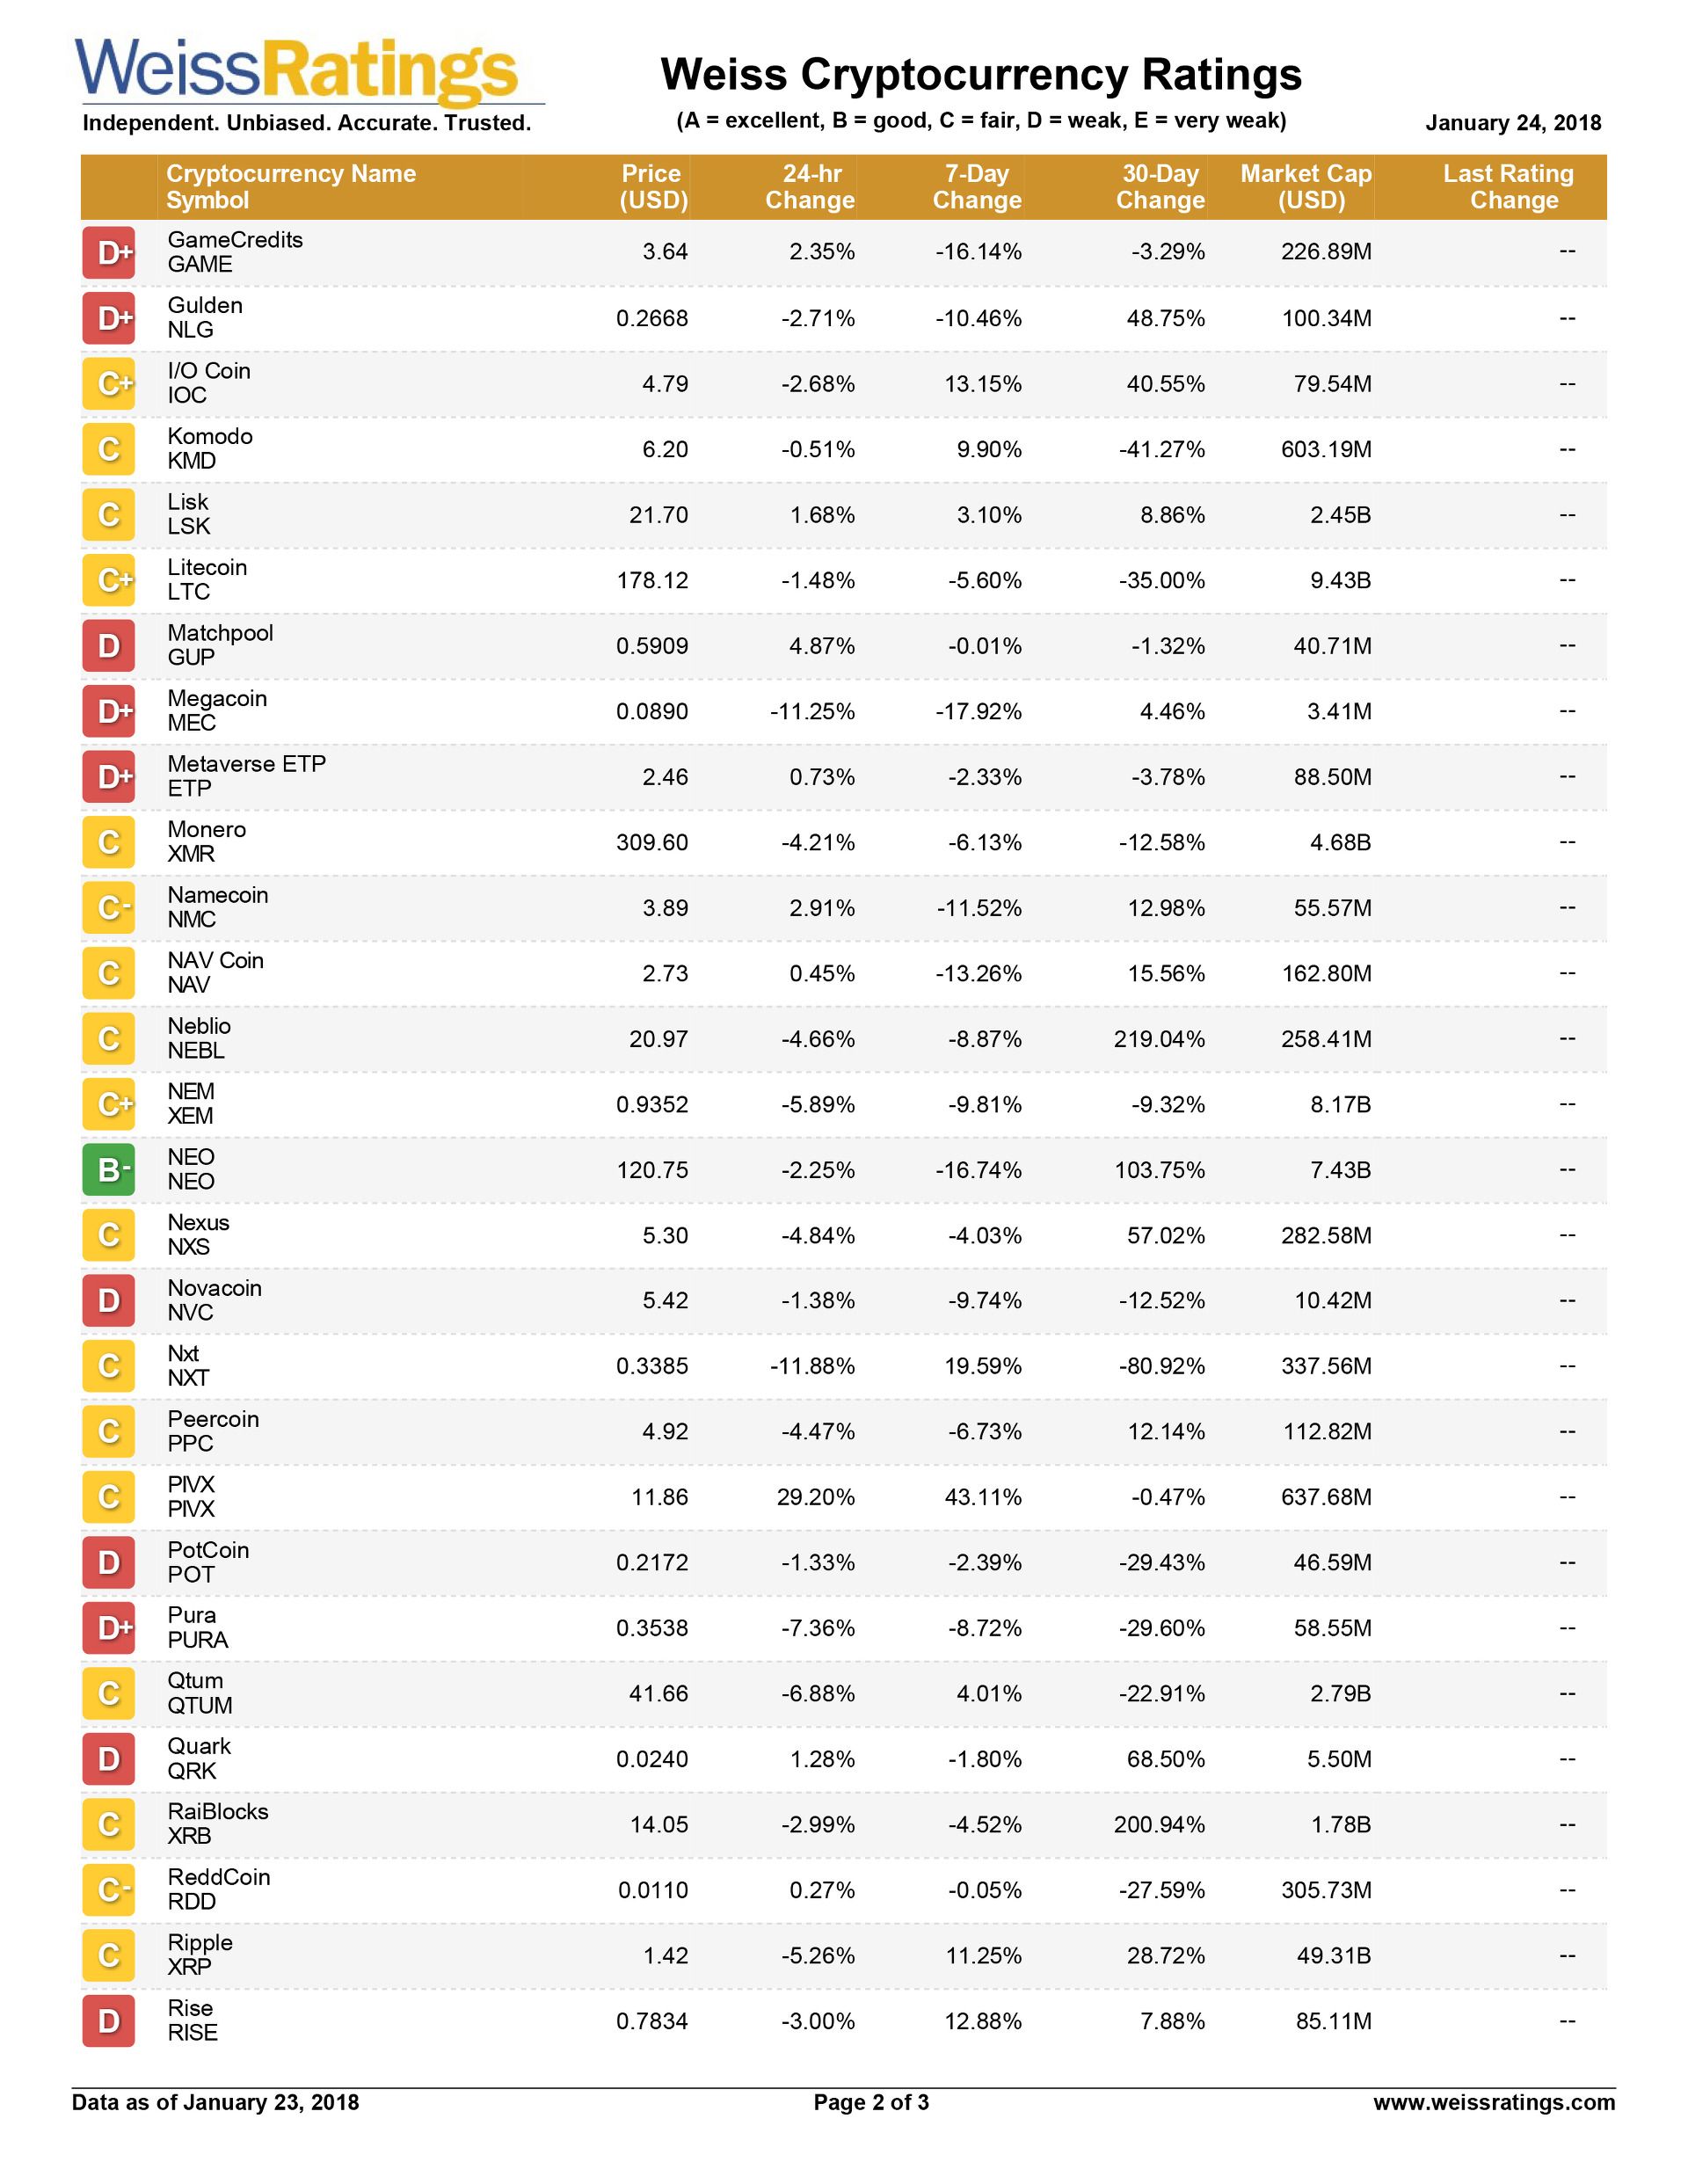Click the RaiBlocks name in the table
Viewport: 1688px width, 2184px height.
[218, 1812]
